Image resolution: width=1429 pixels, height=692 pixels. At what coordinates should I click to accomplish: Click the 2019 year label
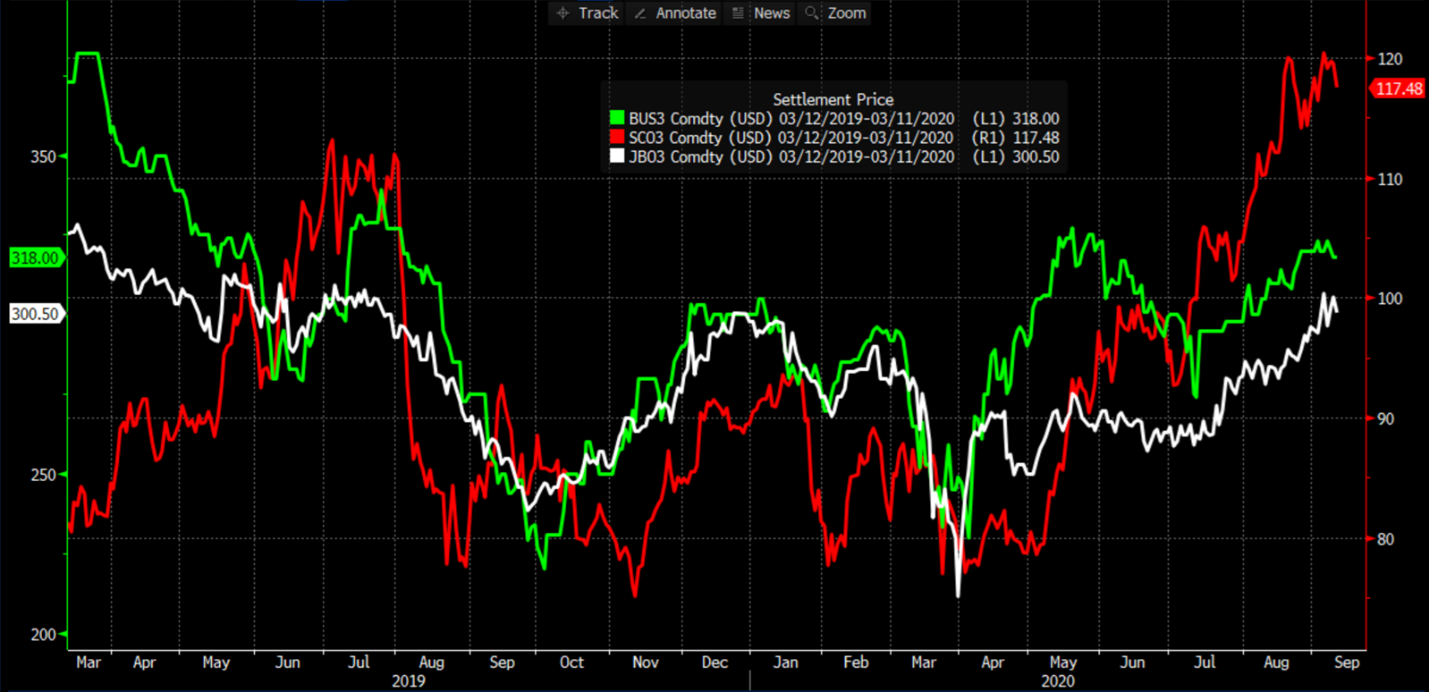click(x=408, y=681)
